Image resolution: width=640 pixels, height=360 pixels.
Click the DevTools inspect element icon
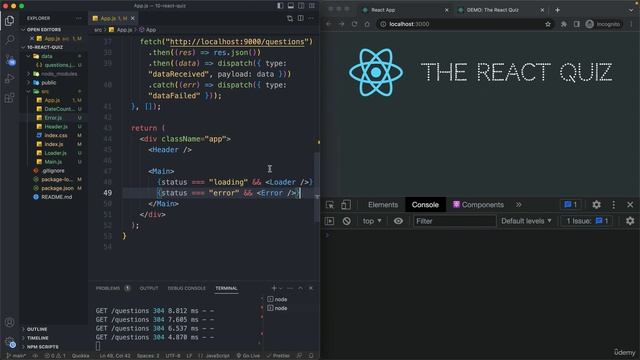point(330,204)
